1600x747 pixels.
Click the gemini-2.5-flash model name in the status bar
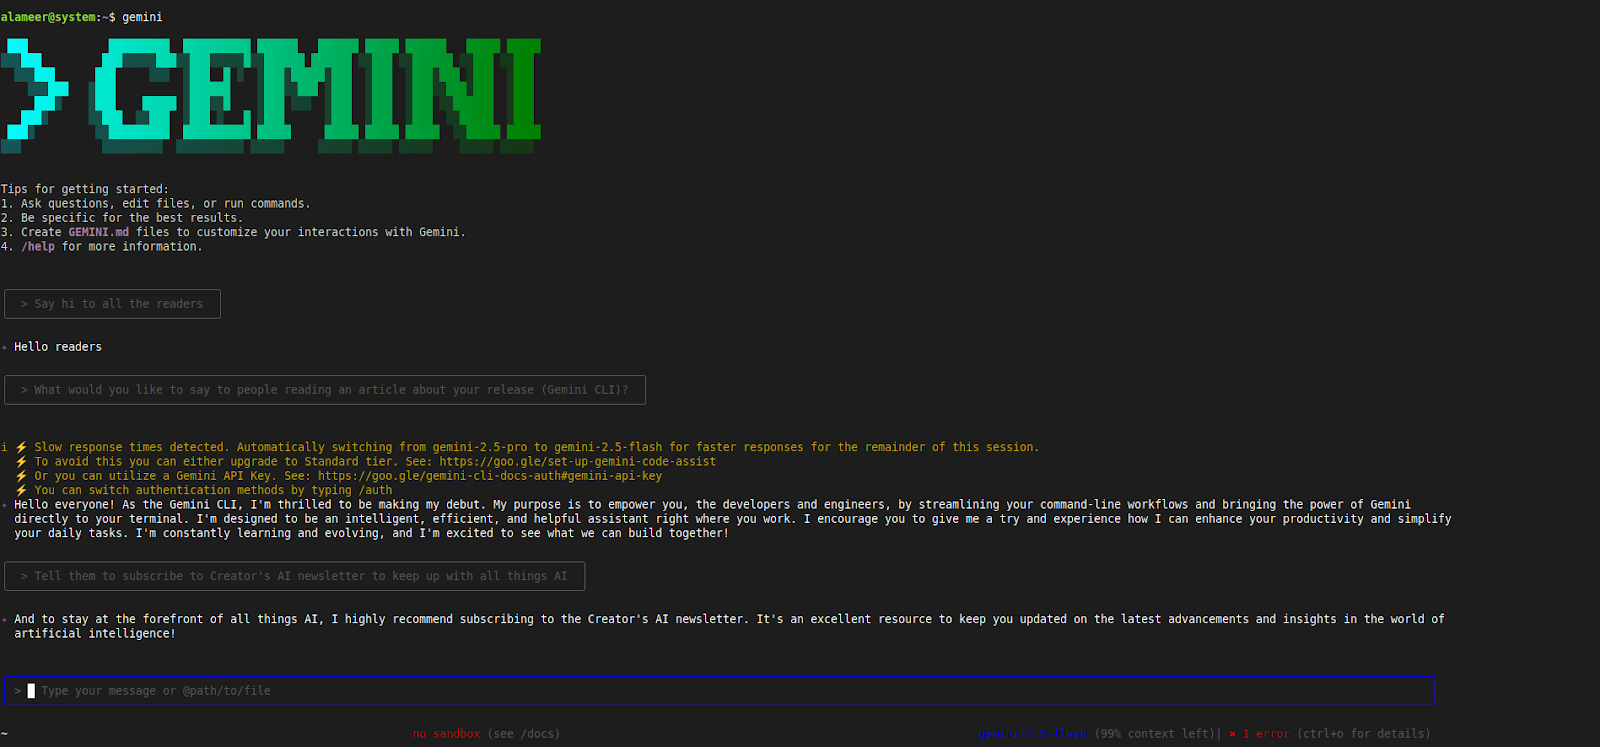pos(1033,734)
